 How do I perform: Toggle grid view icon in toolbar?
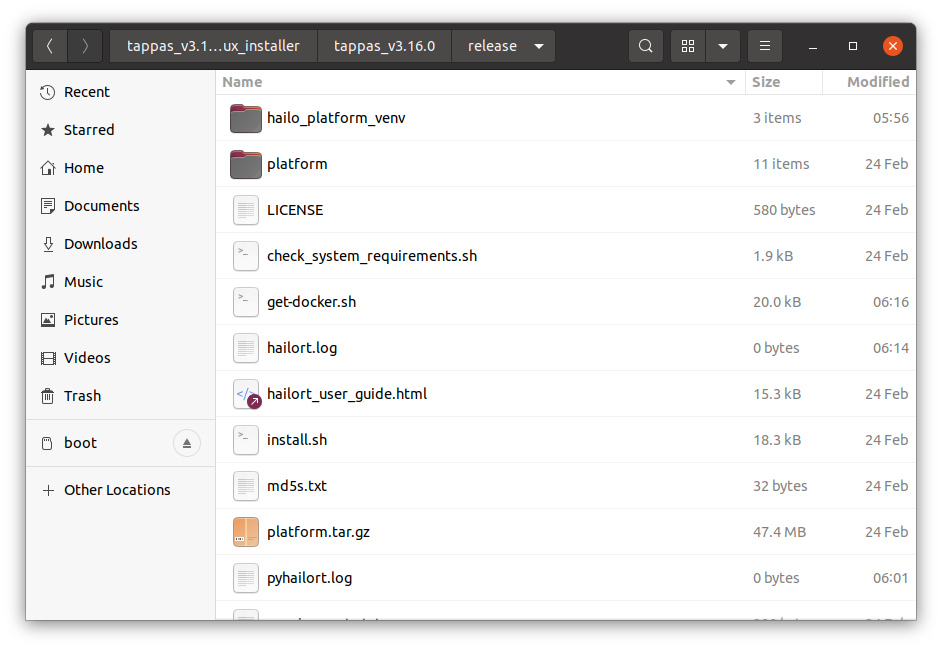(687, 46)
